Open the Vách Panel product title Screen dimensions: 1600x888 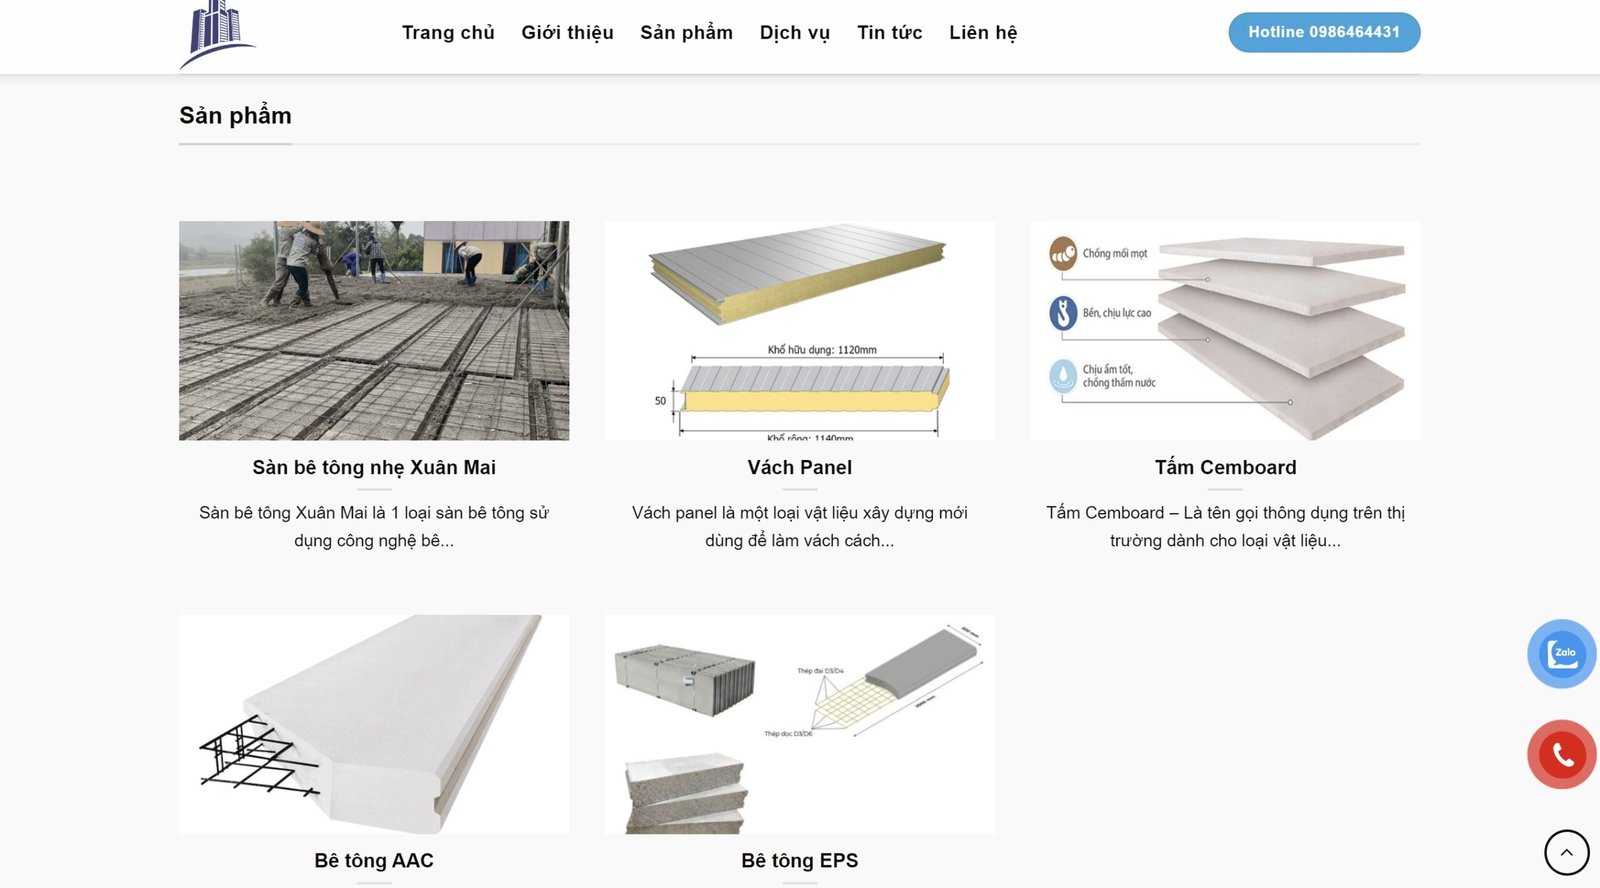pyautogui.click(x=800, y=467)
